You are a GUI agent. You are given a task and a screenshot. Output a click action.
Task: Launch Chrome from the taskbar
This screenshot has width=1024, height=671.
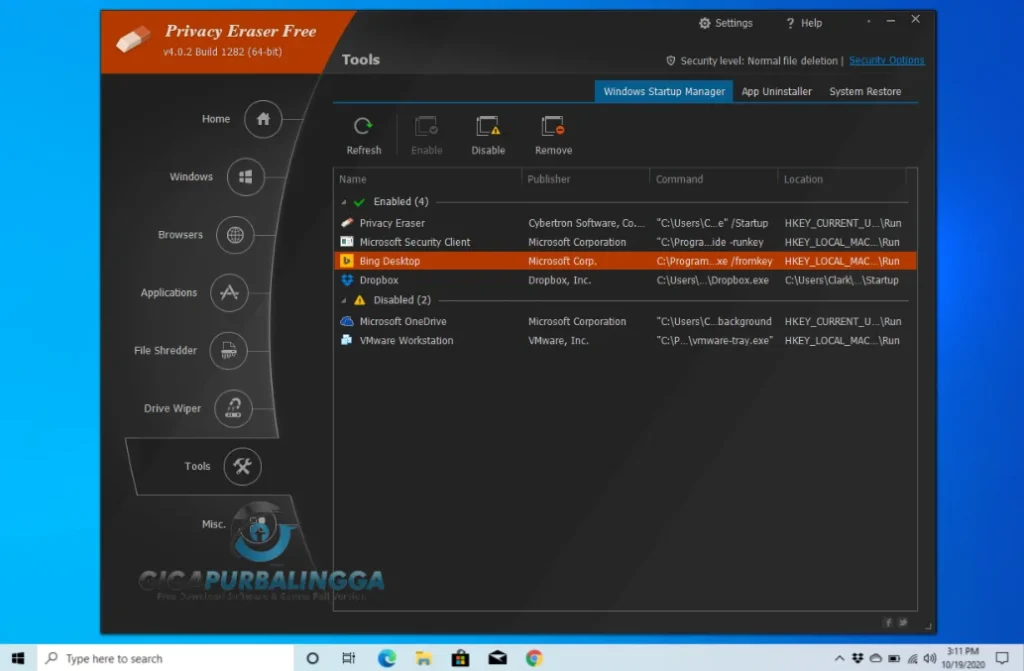pyautogui.click(x=533, y=658)
